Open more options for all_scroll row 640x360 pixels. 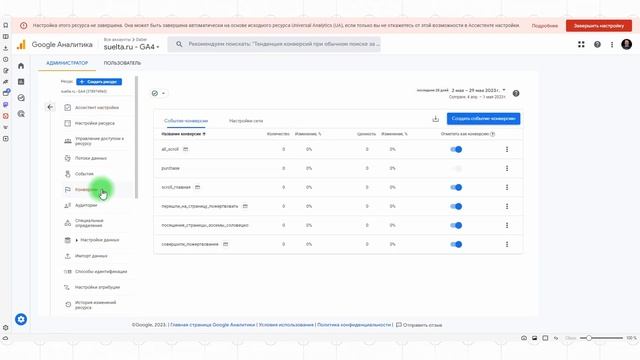pos(507,149)
